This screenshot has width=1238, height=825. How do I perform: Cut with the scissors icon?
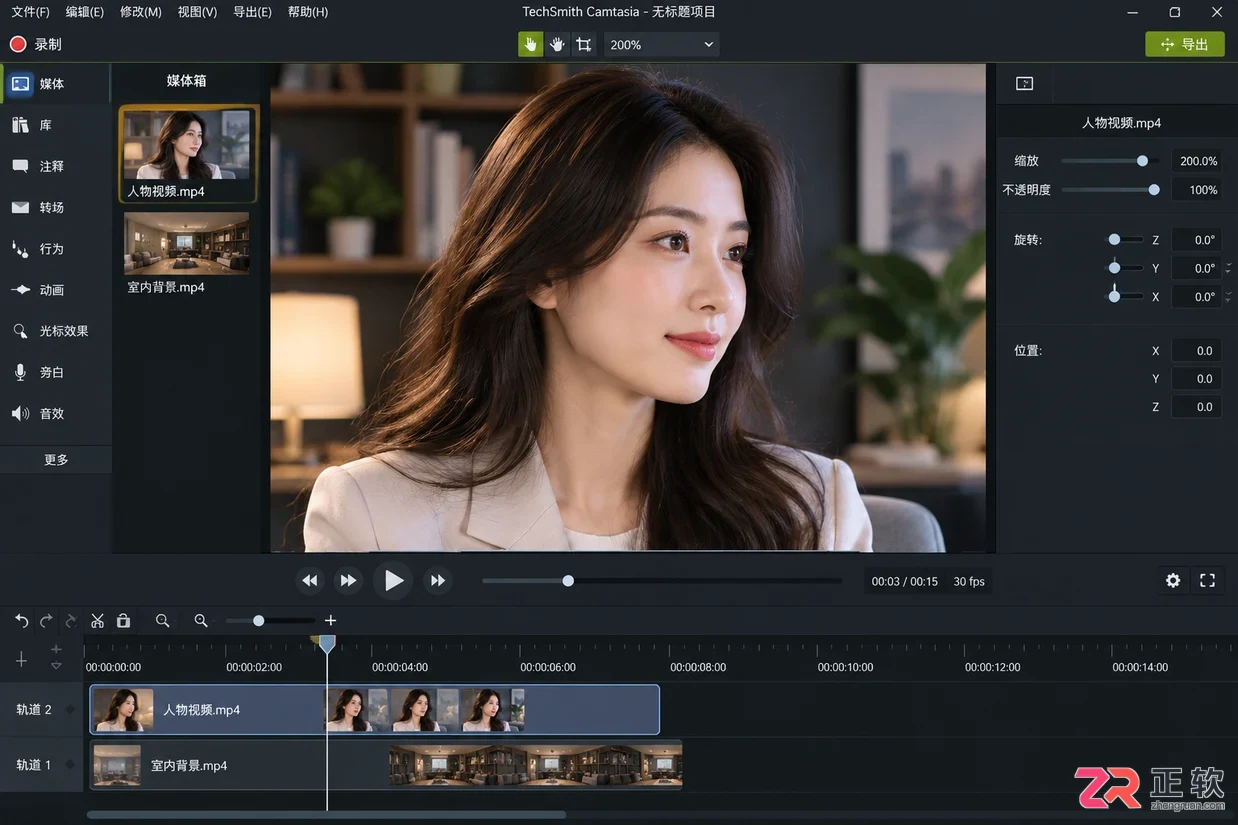[x=97, y=621]
